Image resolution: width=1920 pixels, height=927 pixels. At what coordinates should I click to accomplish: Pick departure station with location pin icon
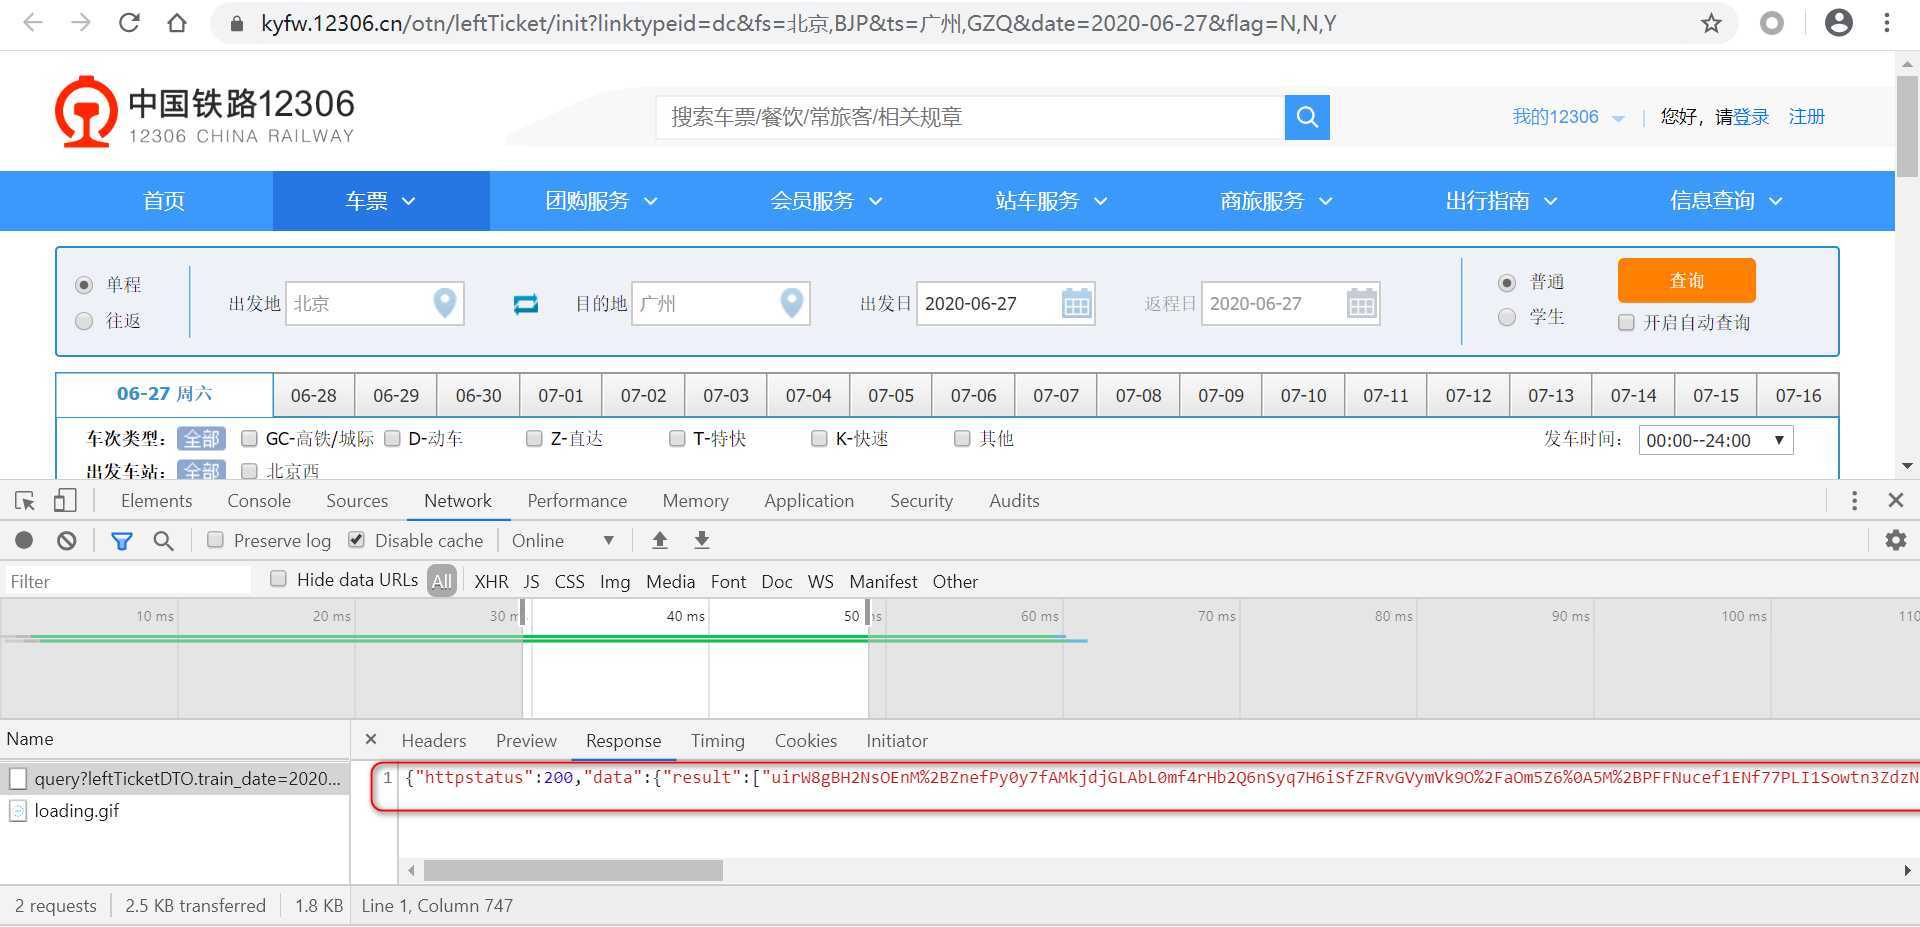[x=445, y=303]
